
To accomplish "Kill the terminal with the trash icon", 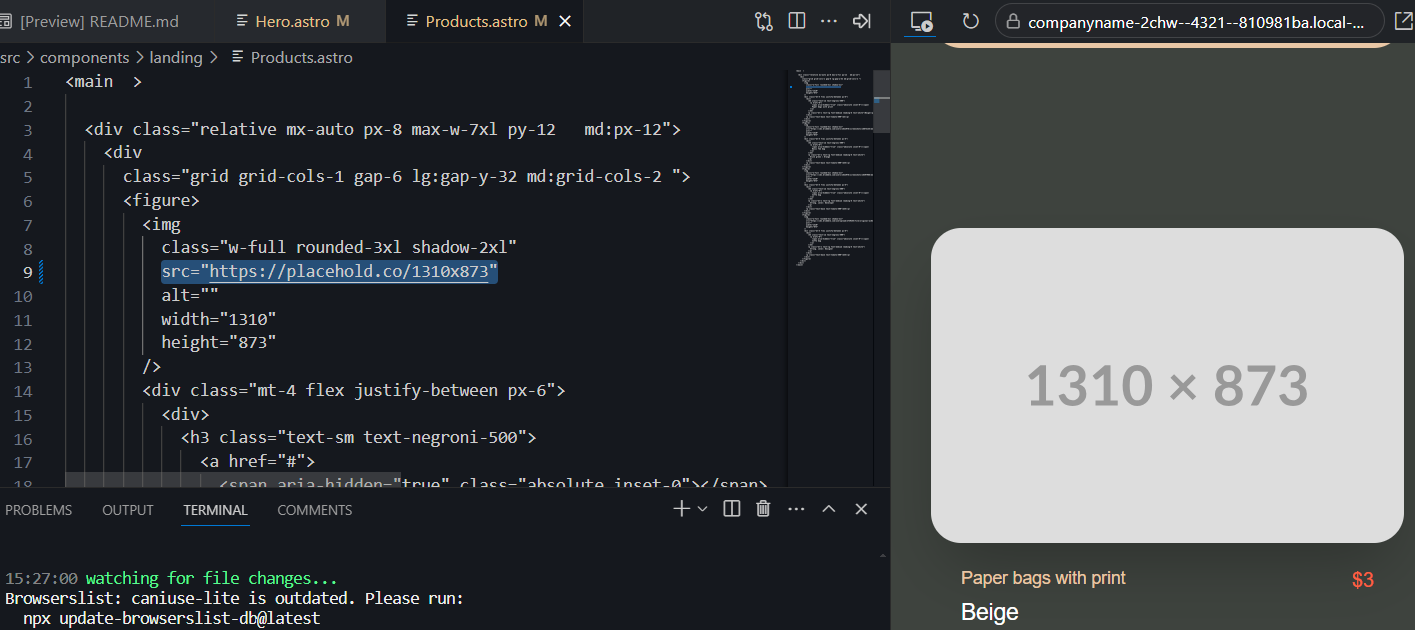I will [x=763, y=509].
